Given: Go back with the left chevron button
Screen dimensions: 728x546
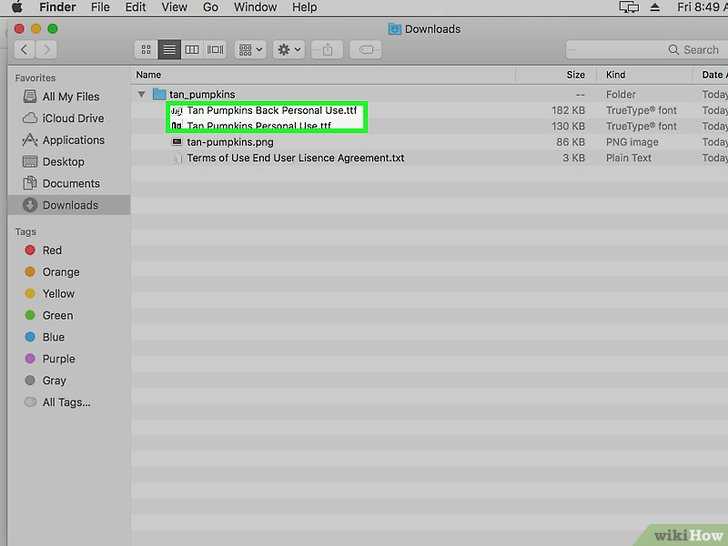Looking at the screenshot, I should [x=25, y=49].
